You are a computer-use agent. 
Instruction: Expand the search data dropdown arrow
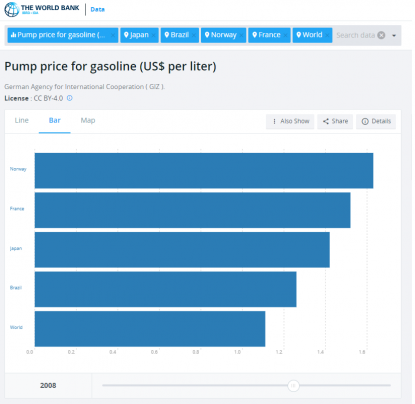(394, 35)
